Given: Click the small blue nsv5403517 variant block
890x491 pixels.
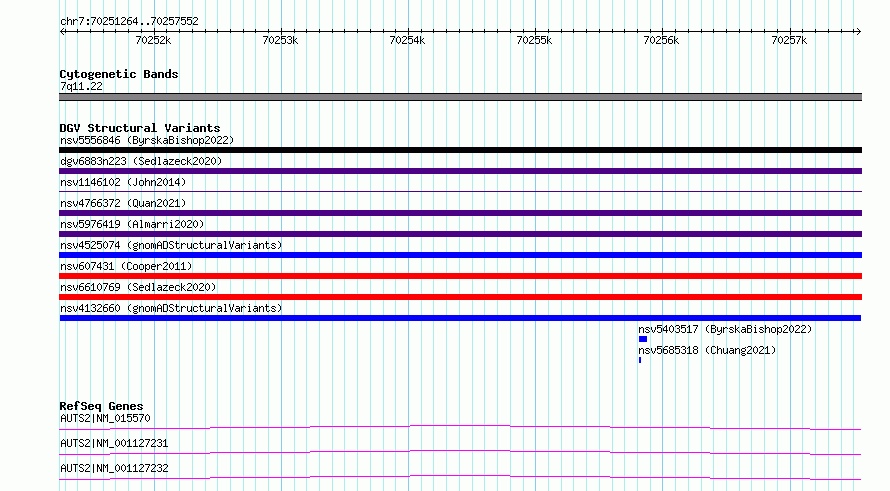Looking at the screenshot, I should [643, 339].
